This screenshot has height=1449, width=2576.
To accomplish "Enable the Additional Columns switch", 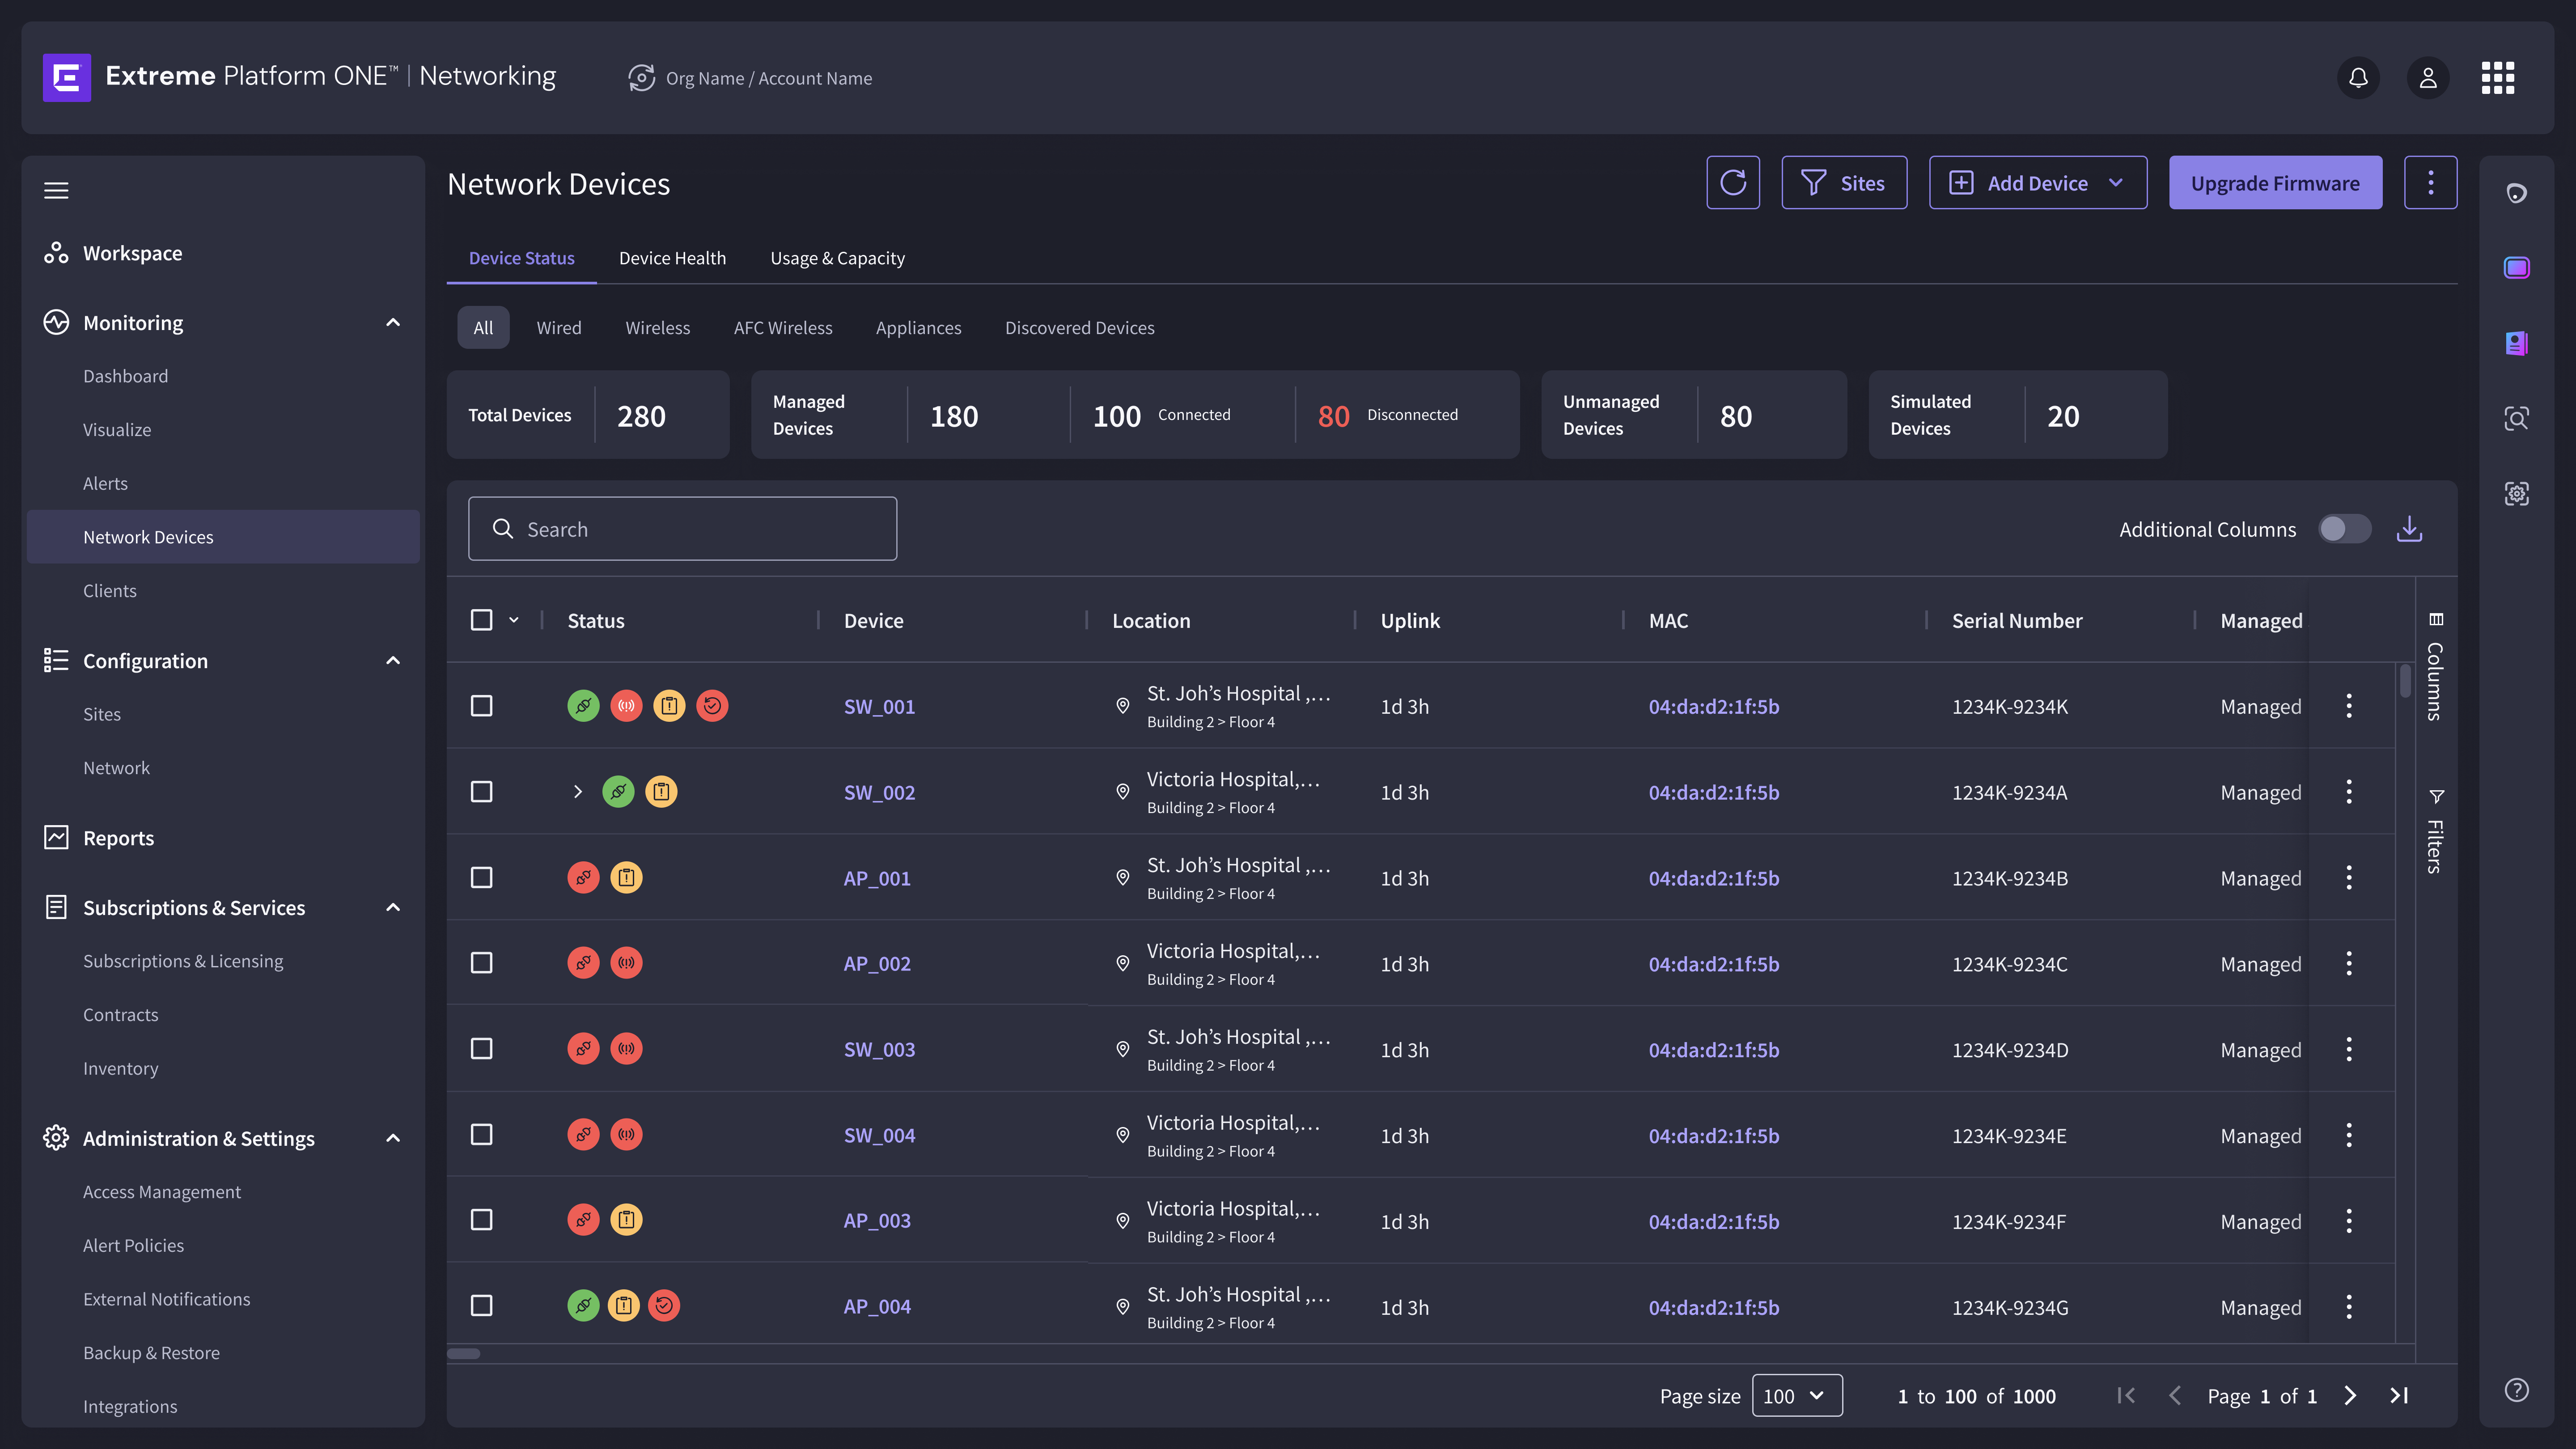I will [x=2345, y=529].
